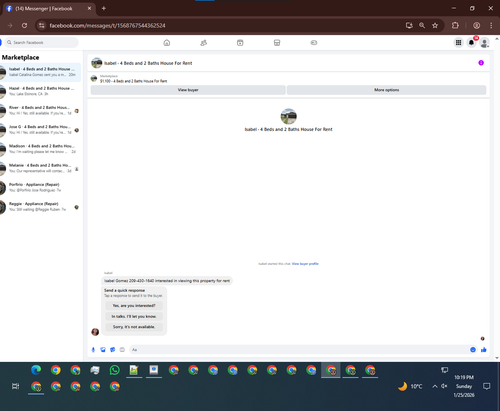
Task: Open Melanie's house rental conversation
Action: pos(40,168)
